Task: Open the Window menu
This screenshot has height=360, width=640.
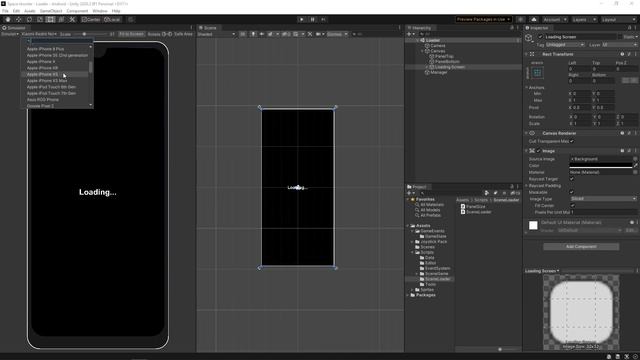Action: coord(100,11)
